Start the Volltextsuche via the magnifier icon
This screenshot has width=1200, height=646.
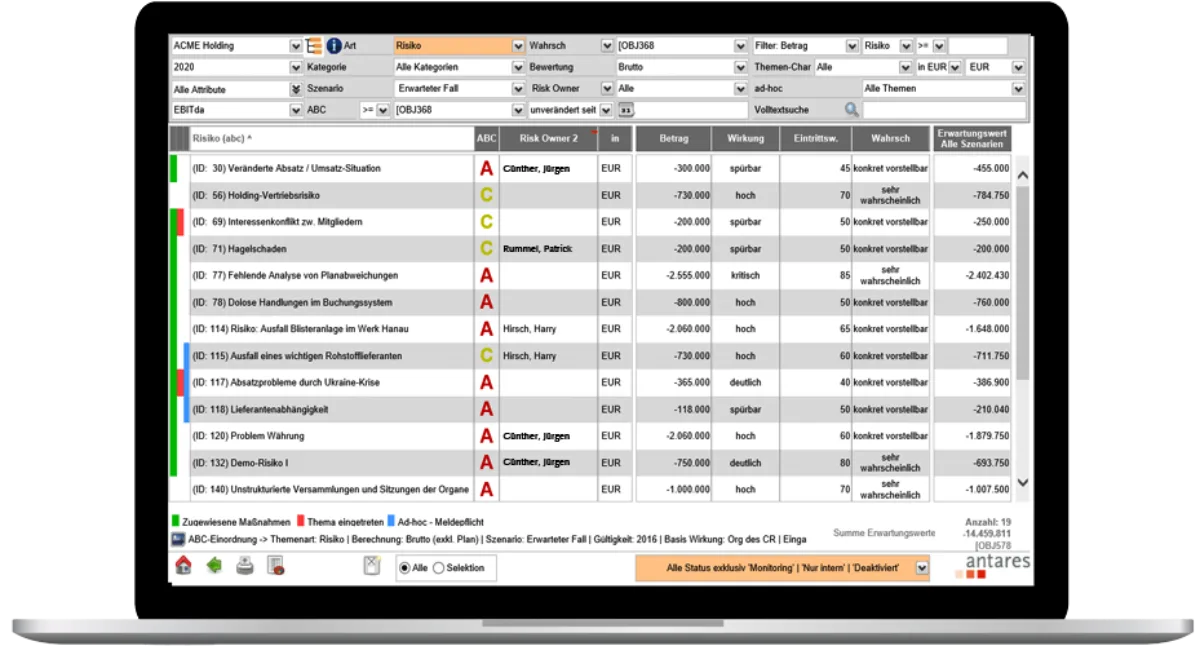[851, 109]
